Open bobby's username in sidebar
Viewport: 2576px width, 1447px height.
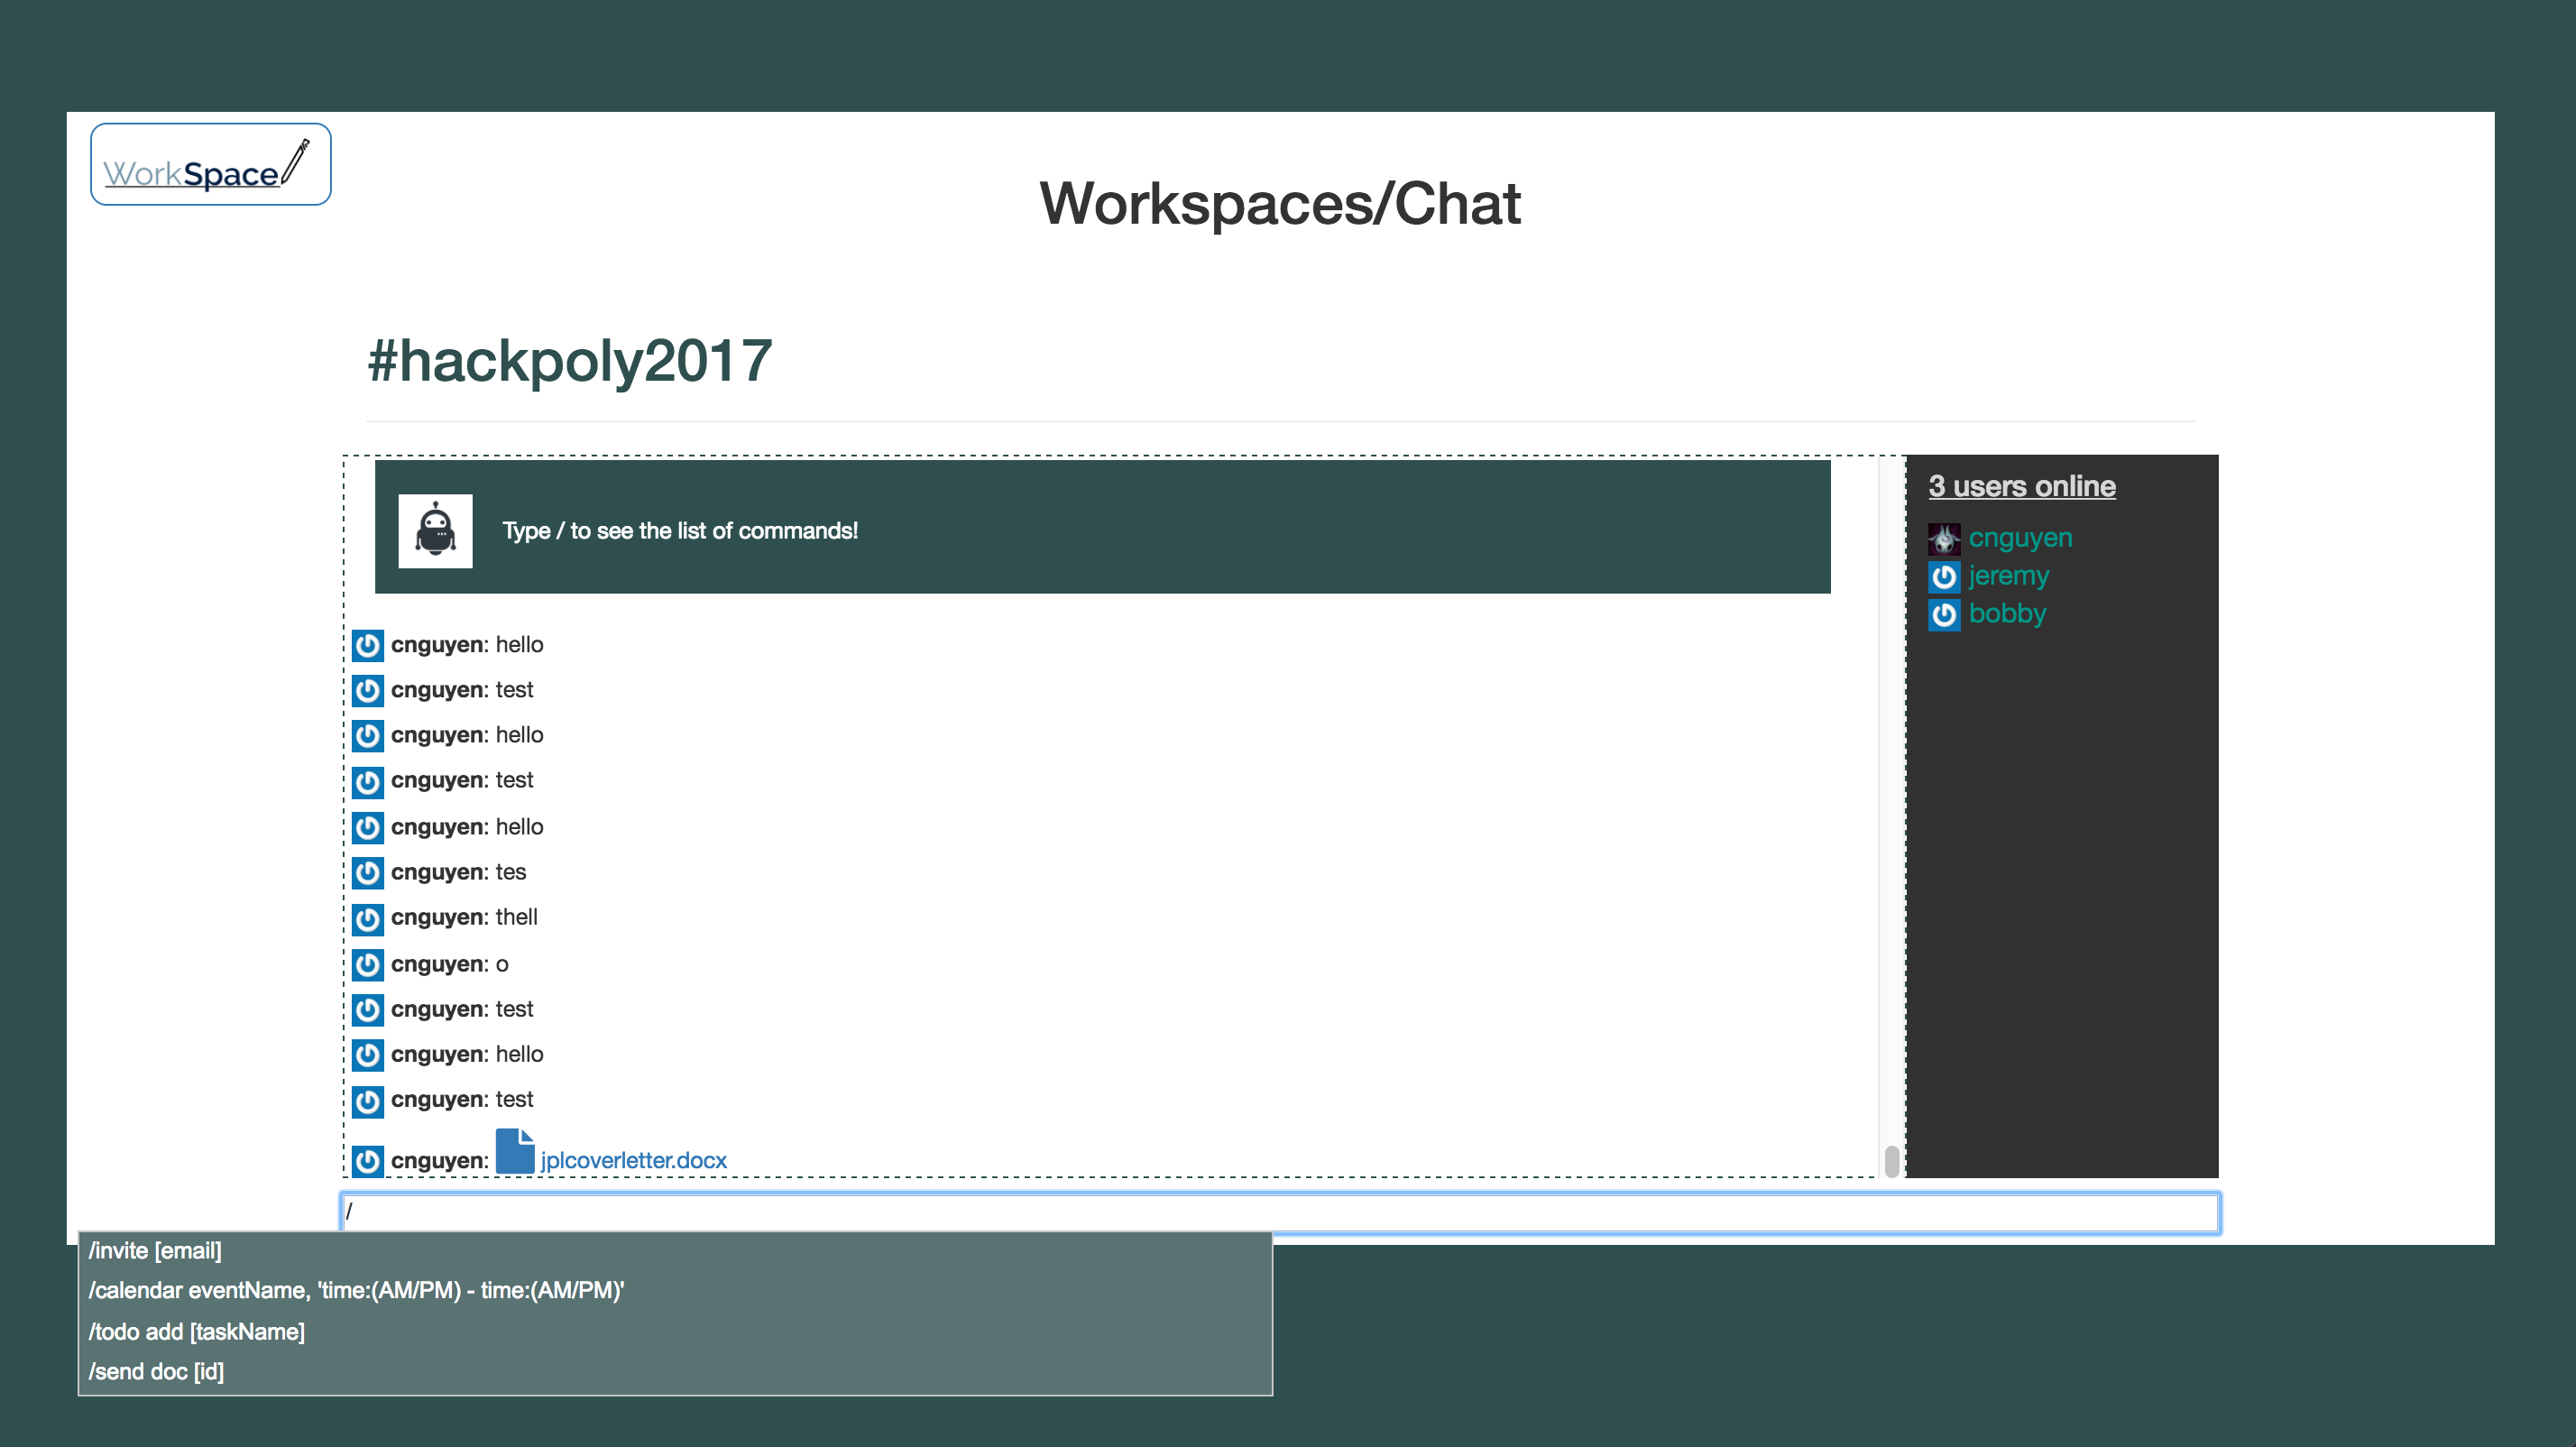click(2006, 614)
